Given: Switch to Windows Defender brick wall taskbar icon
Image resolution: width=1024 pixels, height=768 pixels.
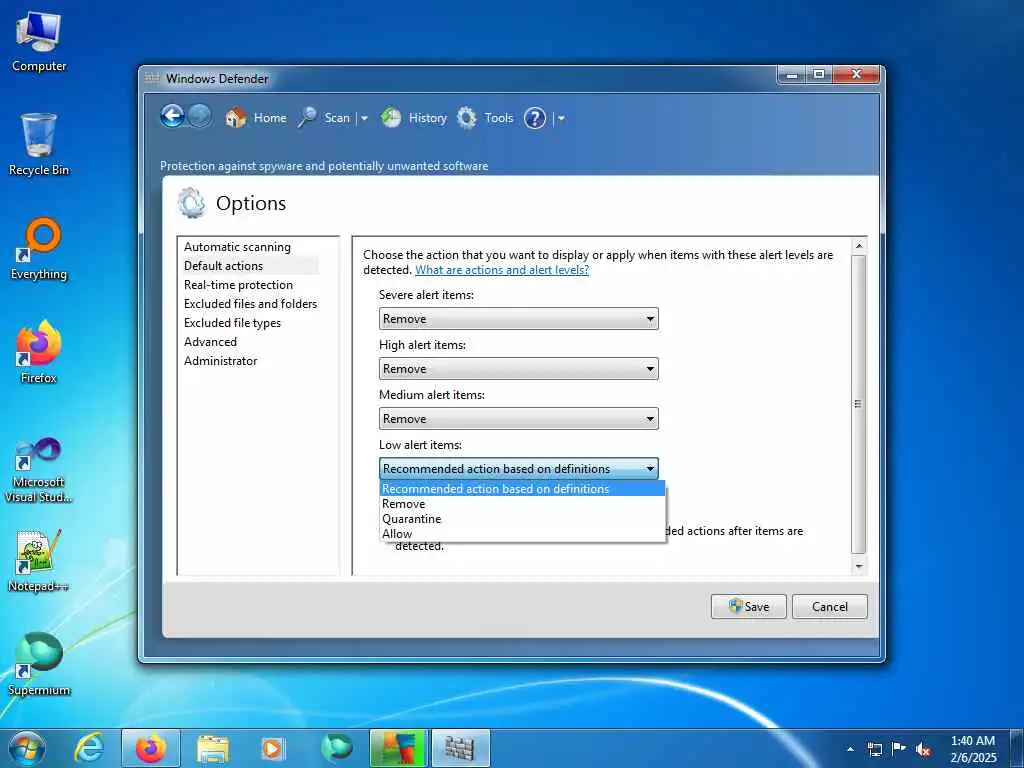Looking at the screenshot, I should 460,748.
